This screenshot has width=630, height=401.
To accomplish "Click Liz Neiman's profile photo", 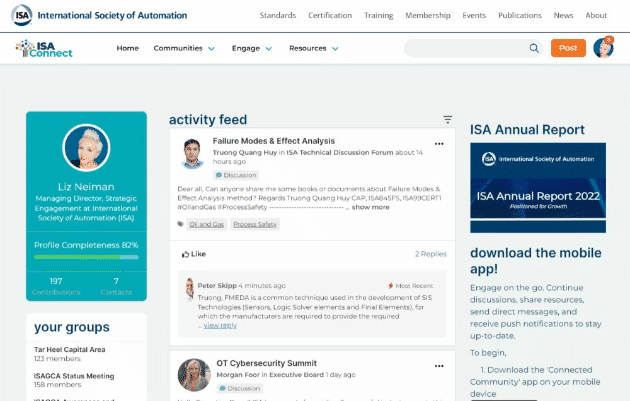I will pyautogui.click(x=86, y=149).
